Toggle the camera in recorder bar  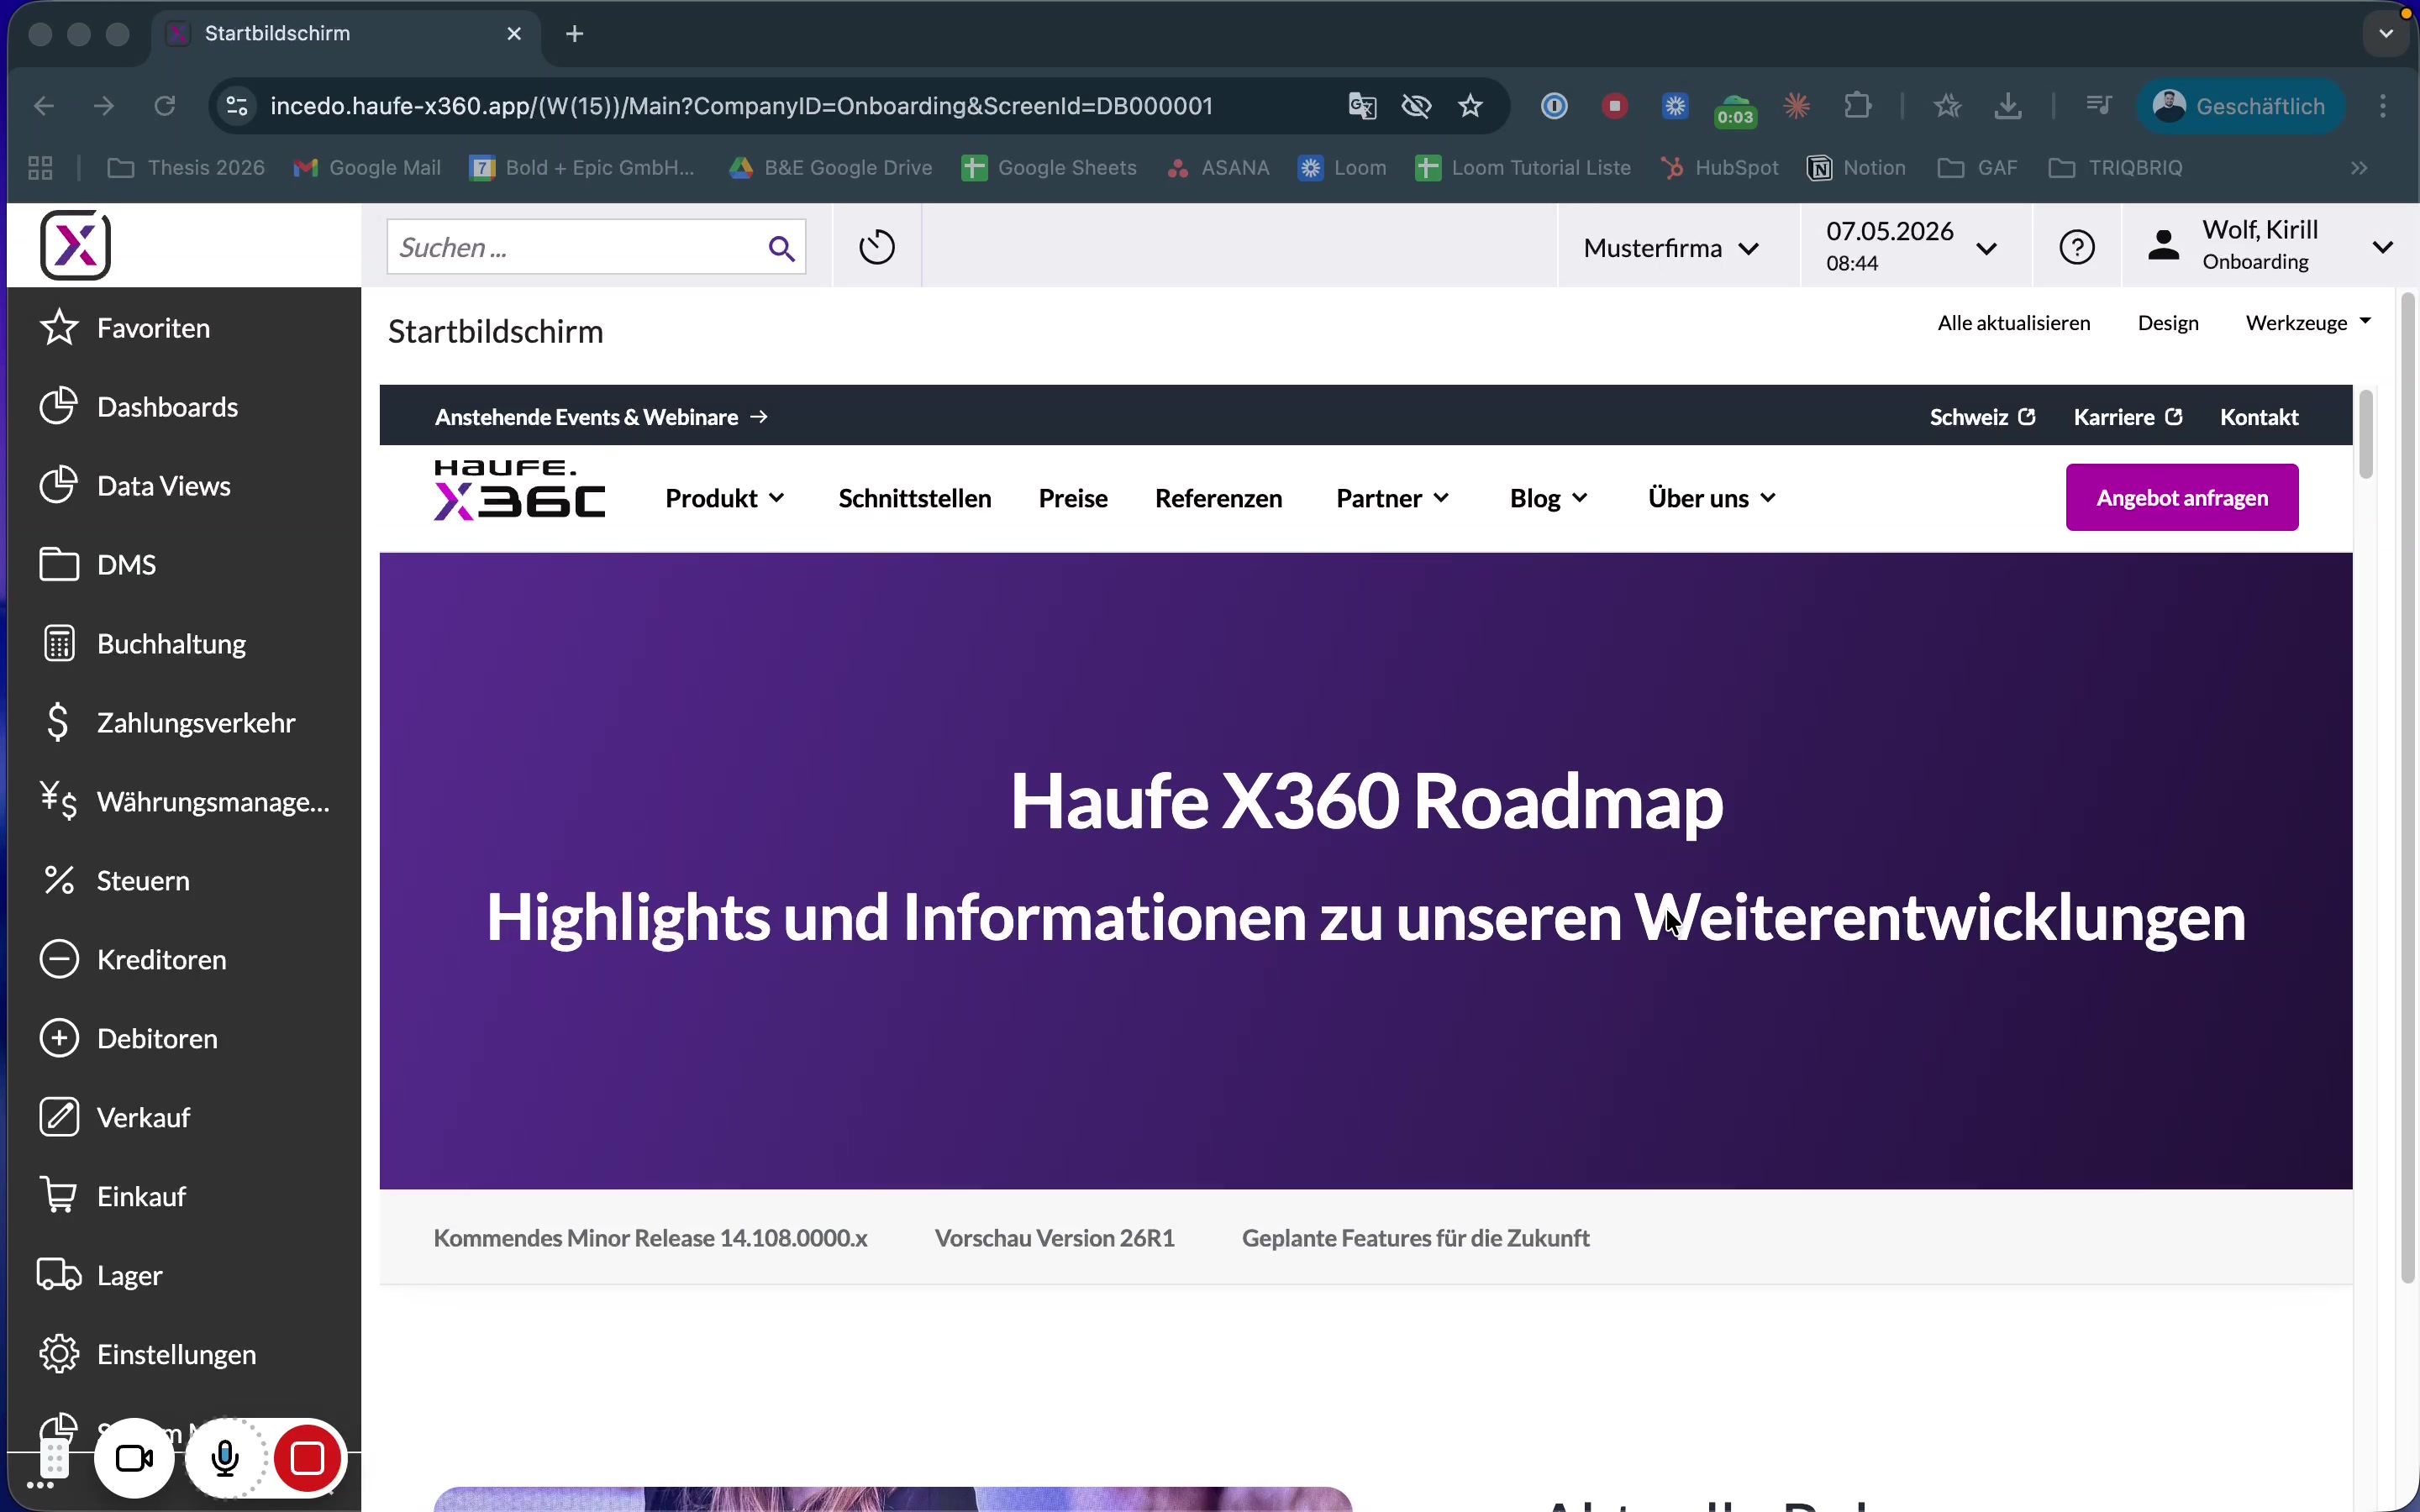coord(134,1458)
